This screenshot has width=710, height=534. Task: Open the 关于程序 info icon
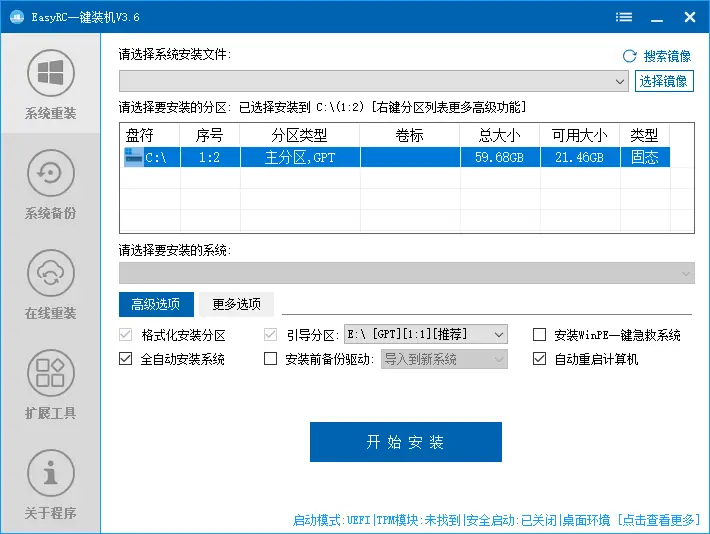point(50,474)
